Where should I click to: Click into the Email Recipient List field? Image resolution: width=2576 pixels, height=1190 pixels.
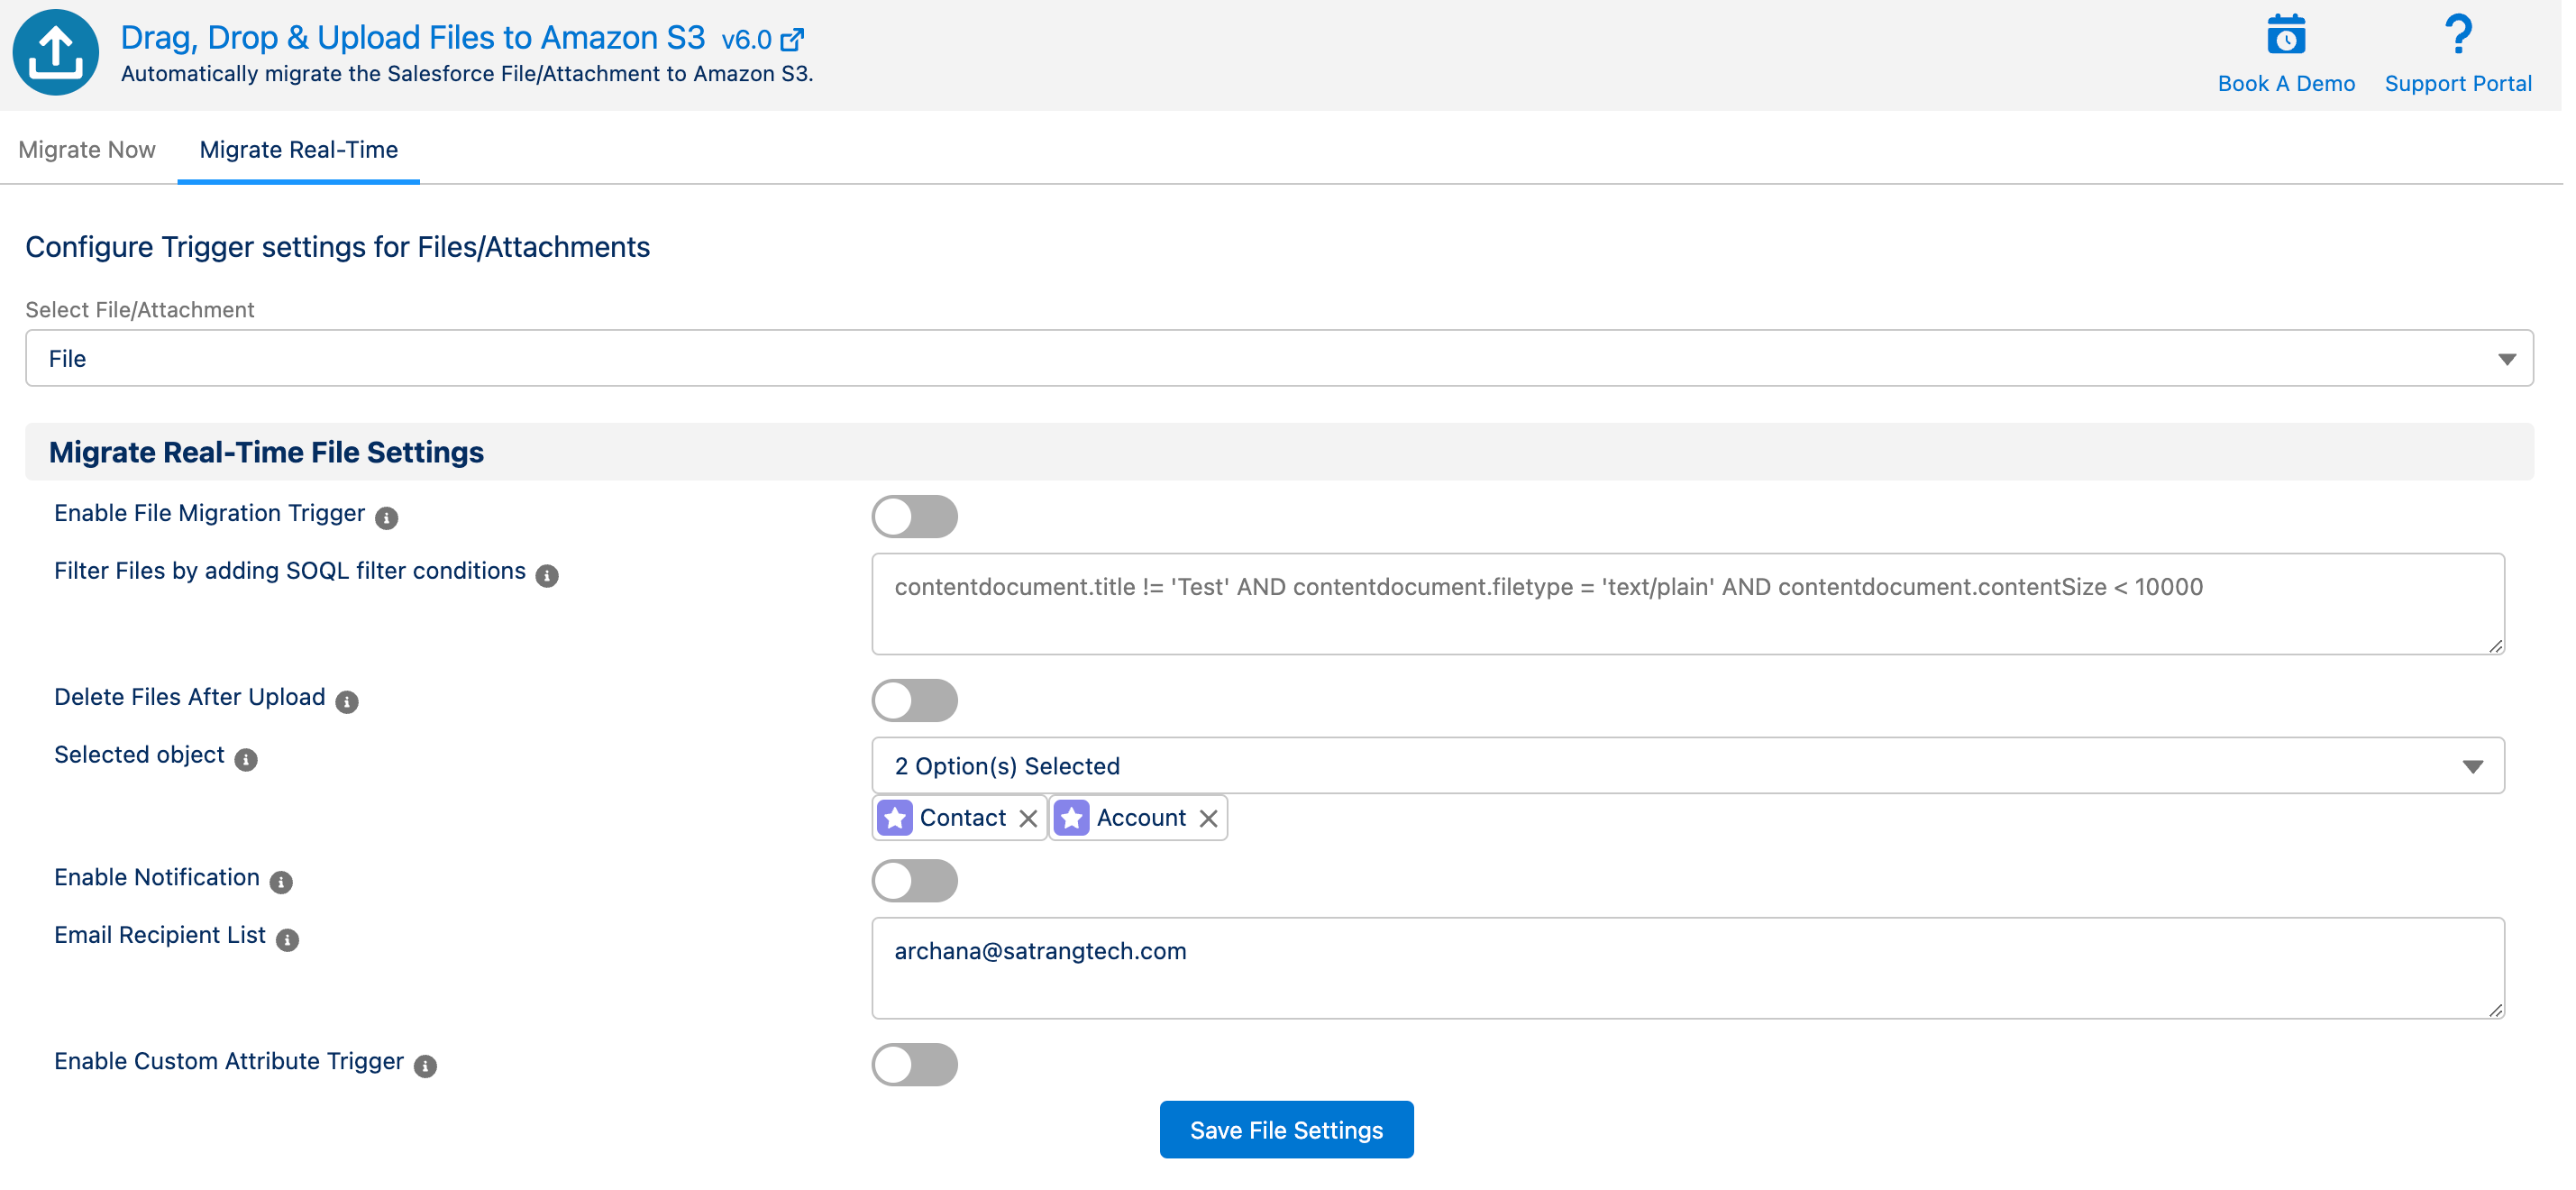point(1687,967)
